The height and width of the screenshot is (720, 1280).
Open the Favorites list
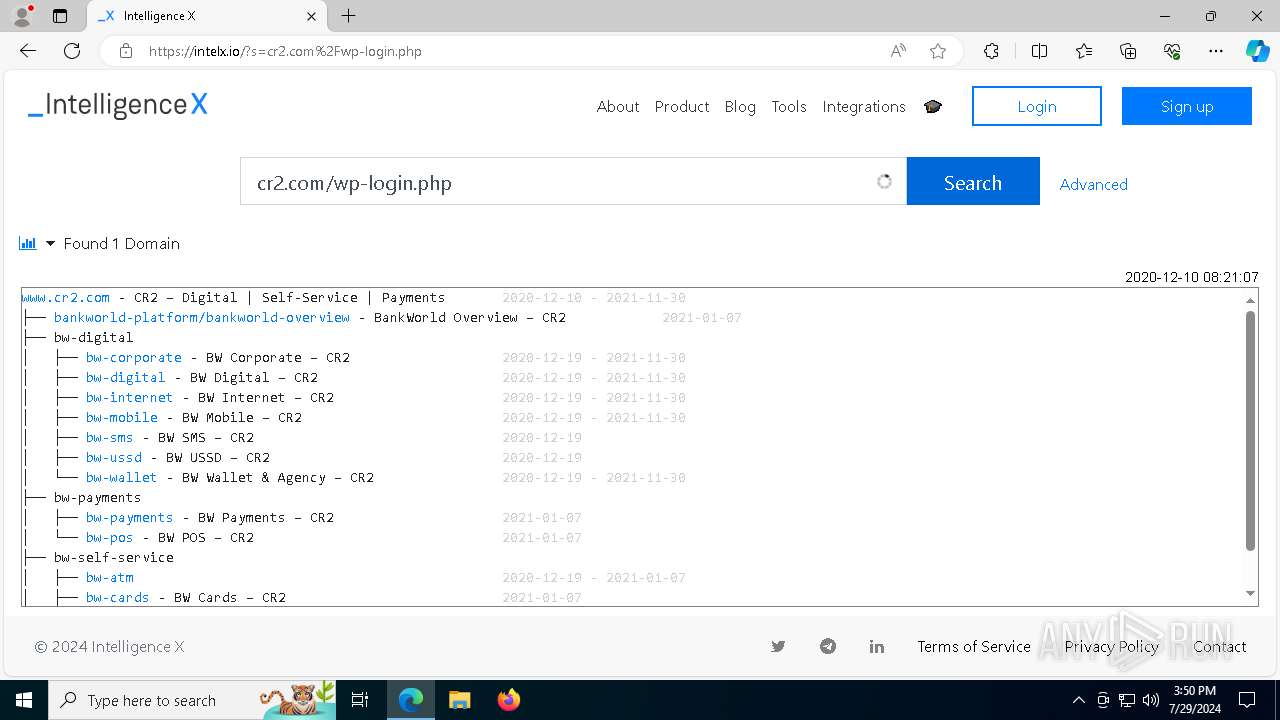1084,51
